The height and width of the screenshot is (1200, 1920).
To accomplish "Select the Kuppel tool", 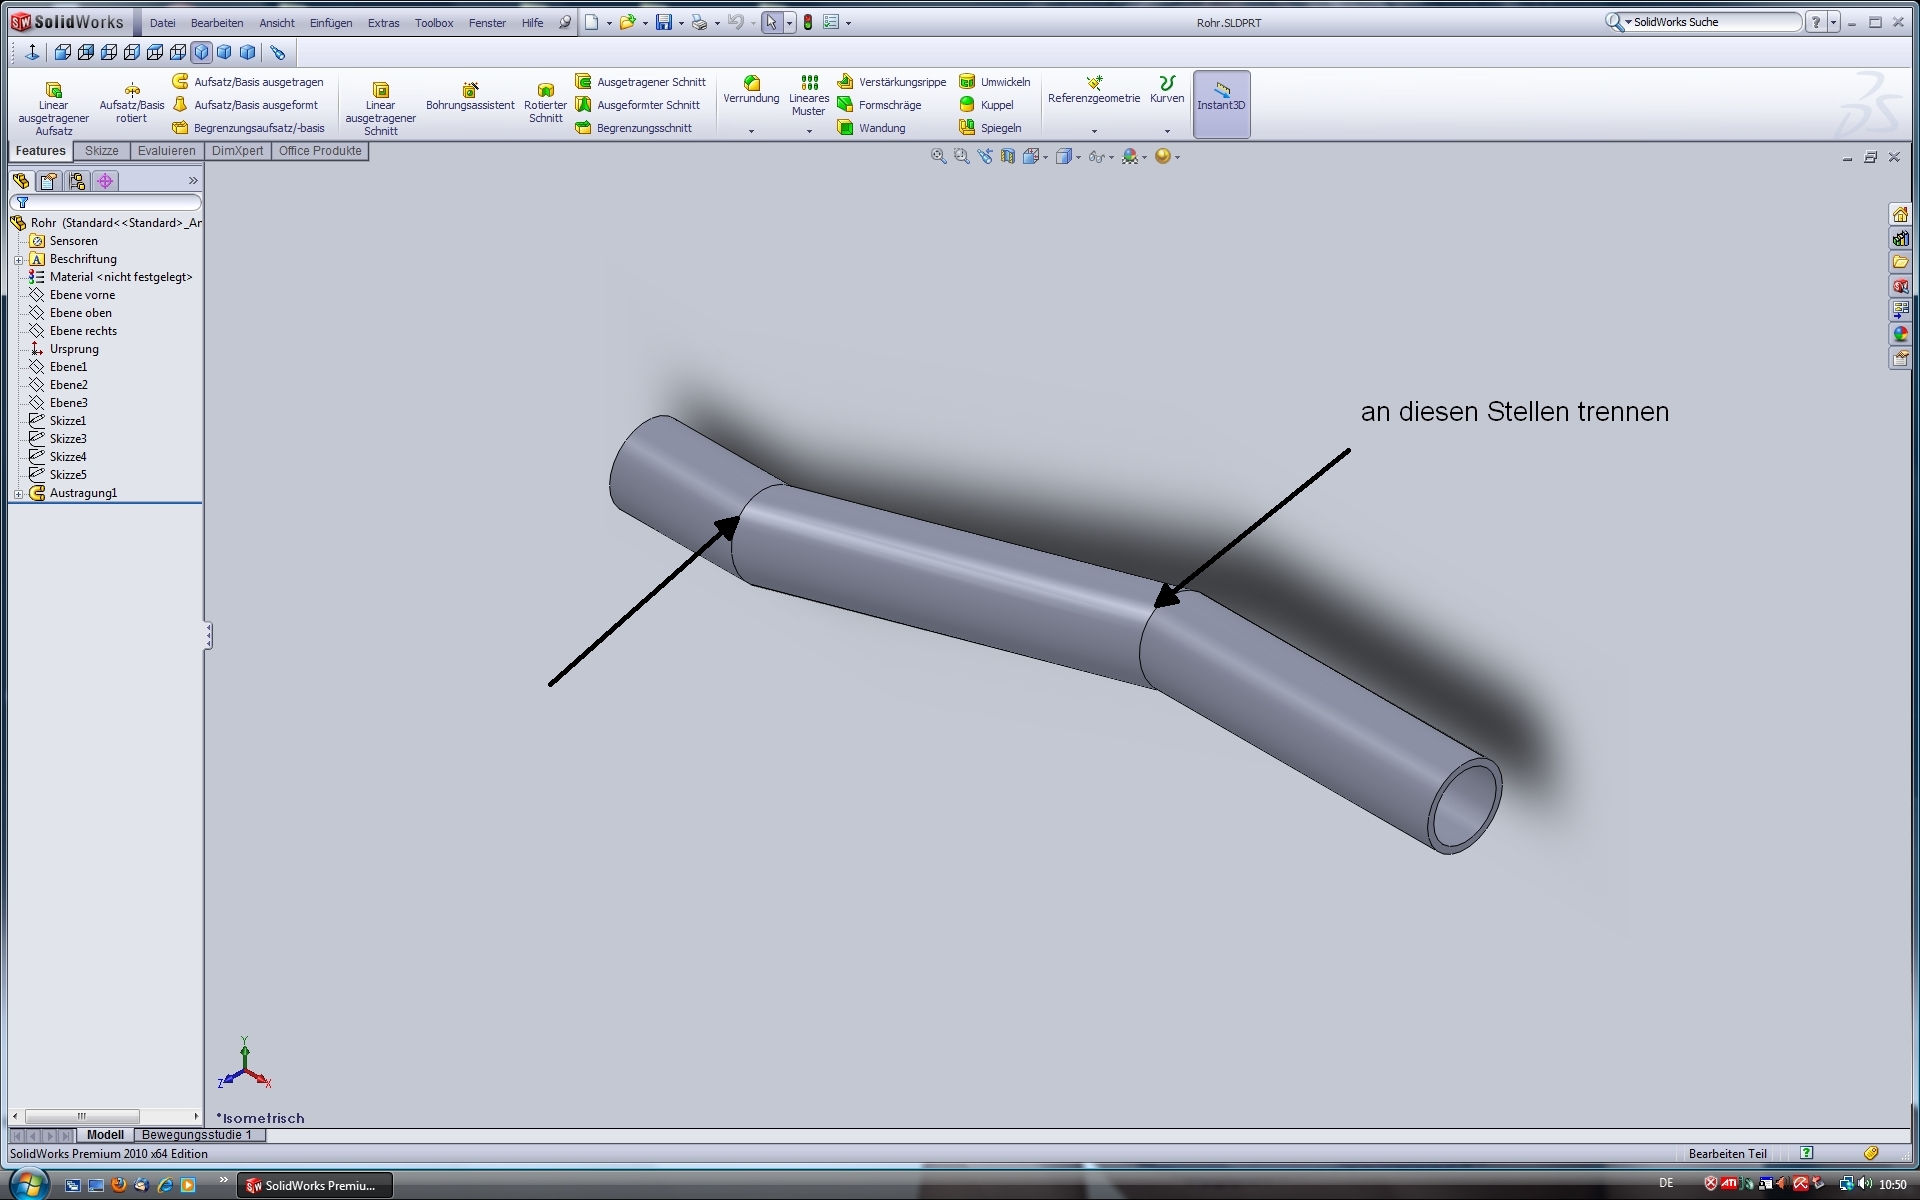I will coord(986,105).
